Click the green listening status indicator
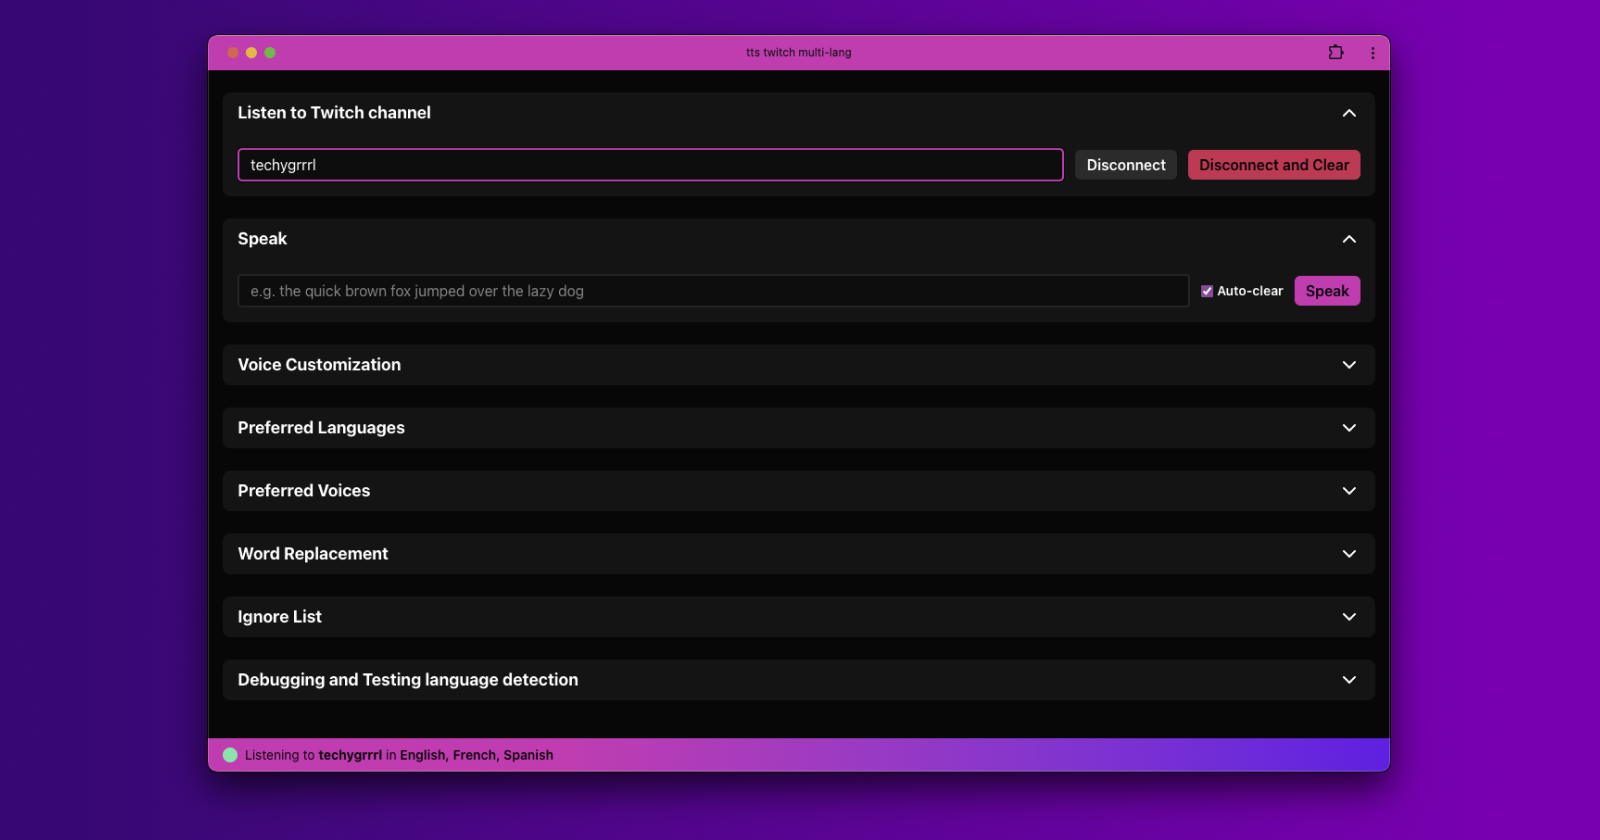 pos(230,755)
